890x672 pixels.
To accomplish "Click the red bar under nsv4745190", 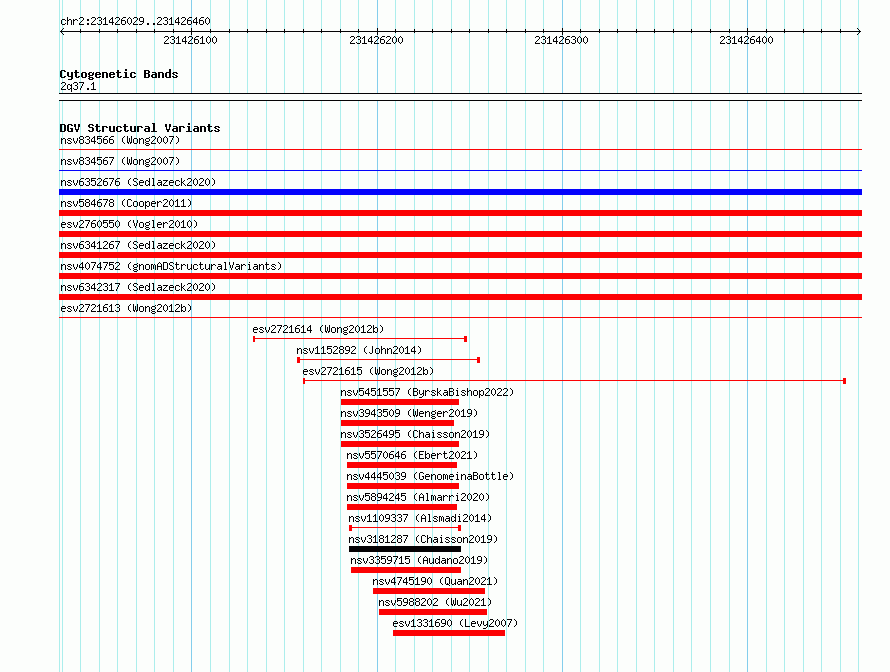I will point(429,591).
